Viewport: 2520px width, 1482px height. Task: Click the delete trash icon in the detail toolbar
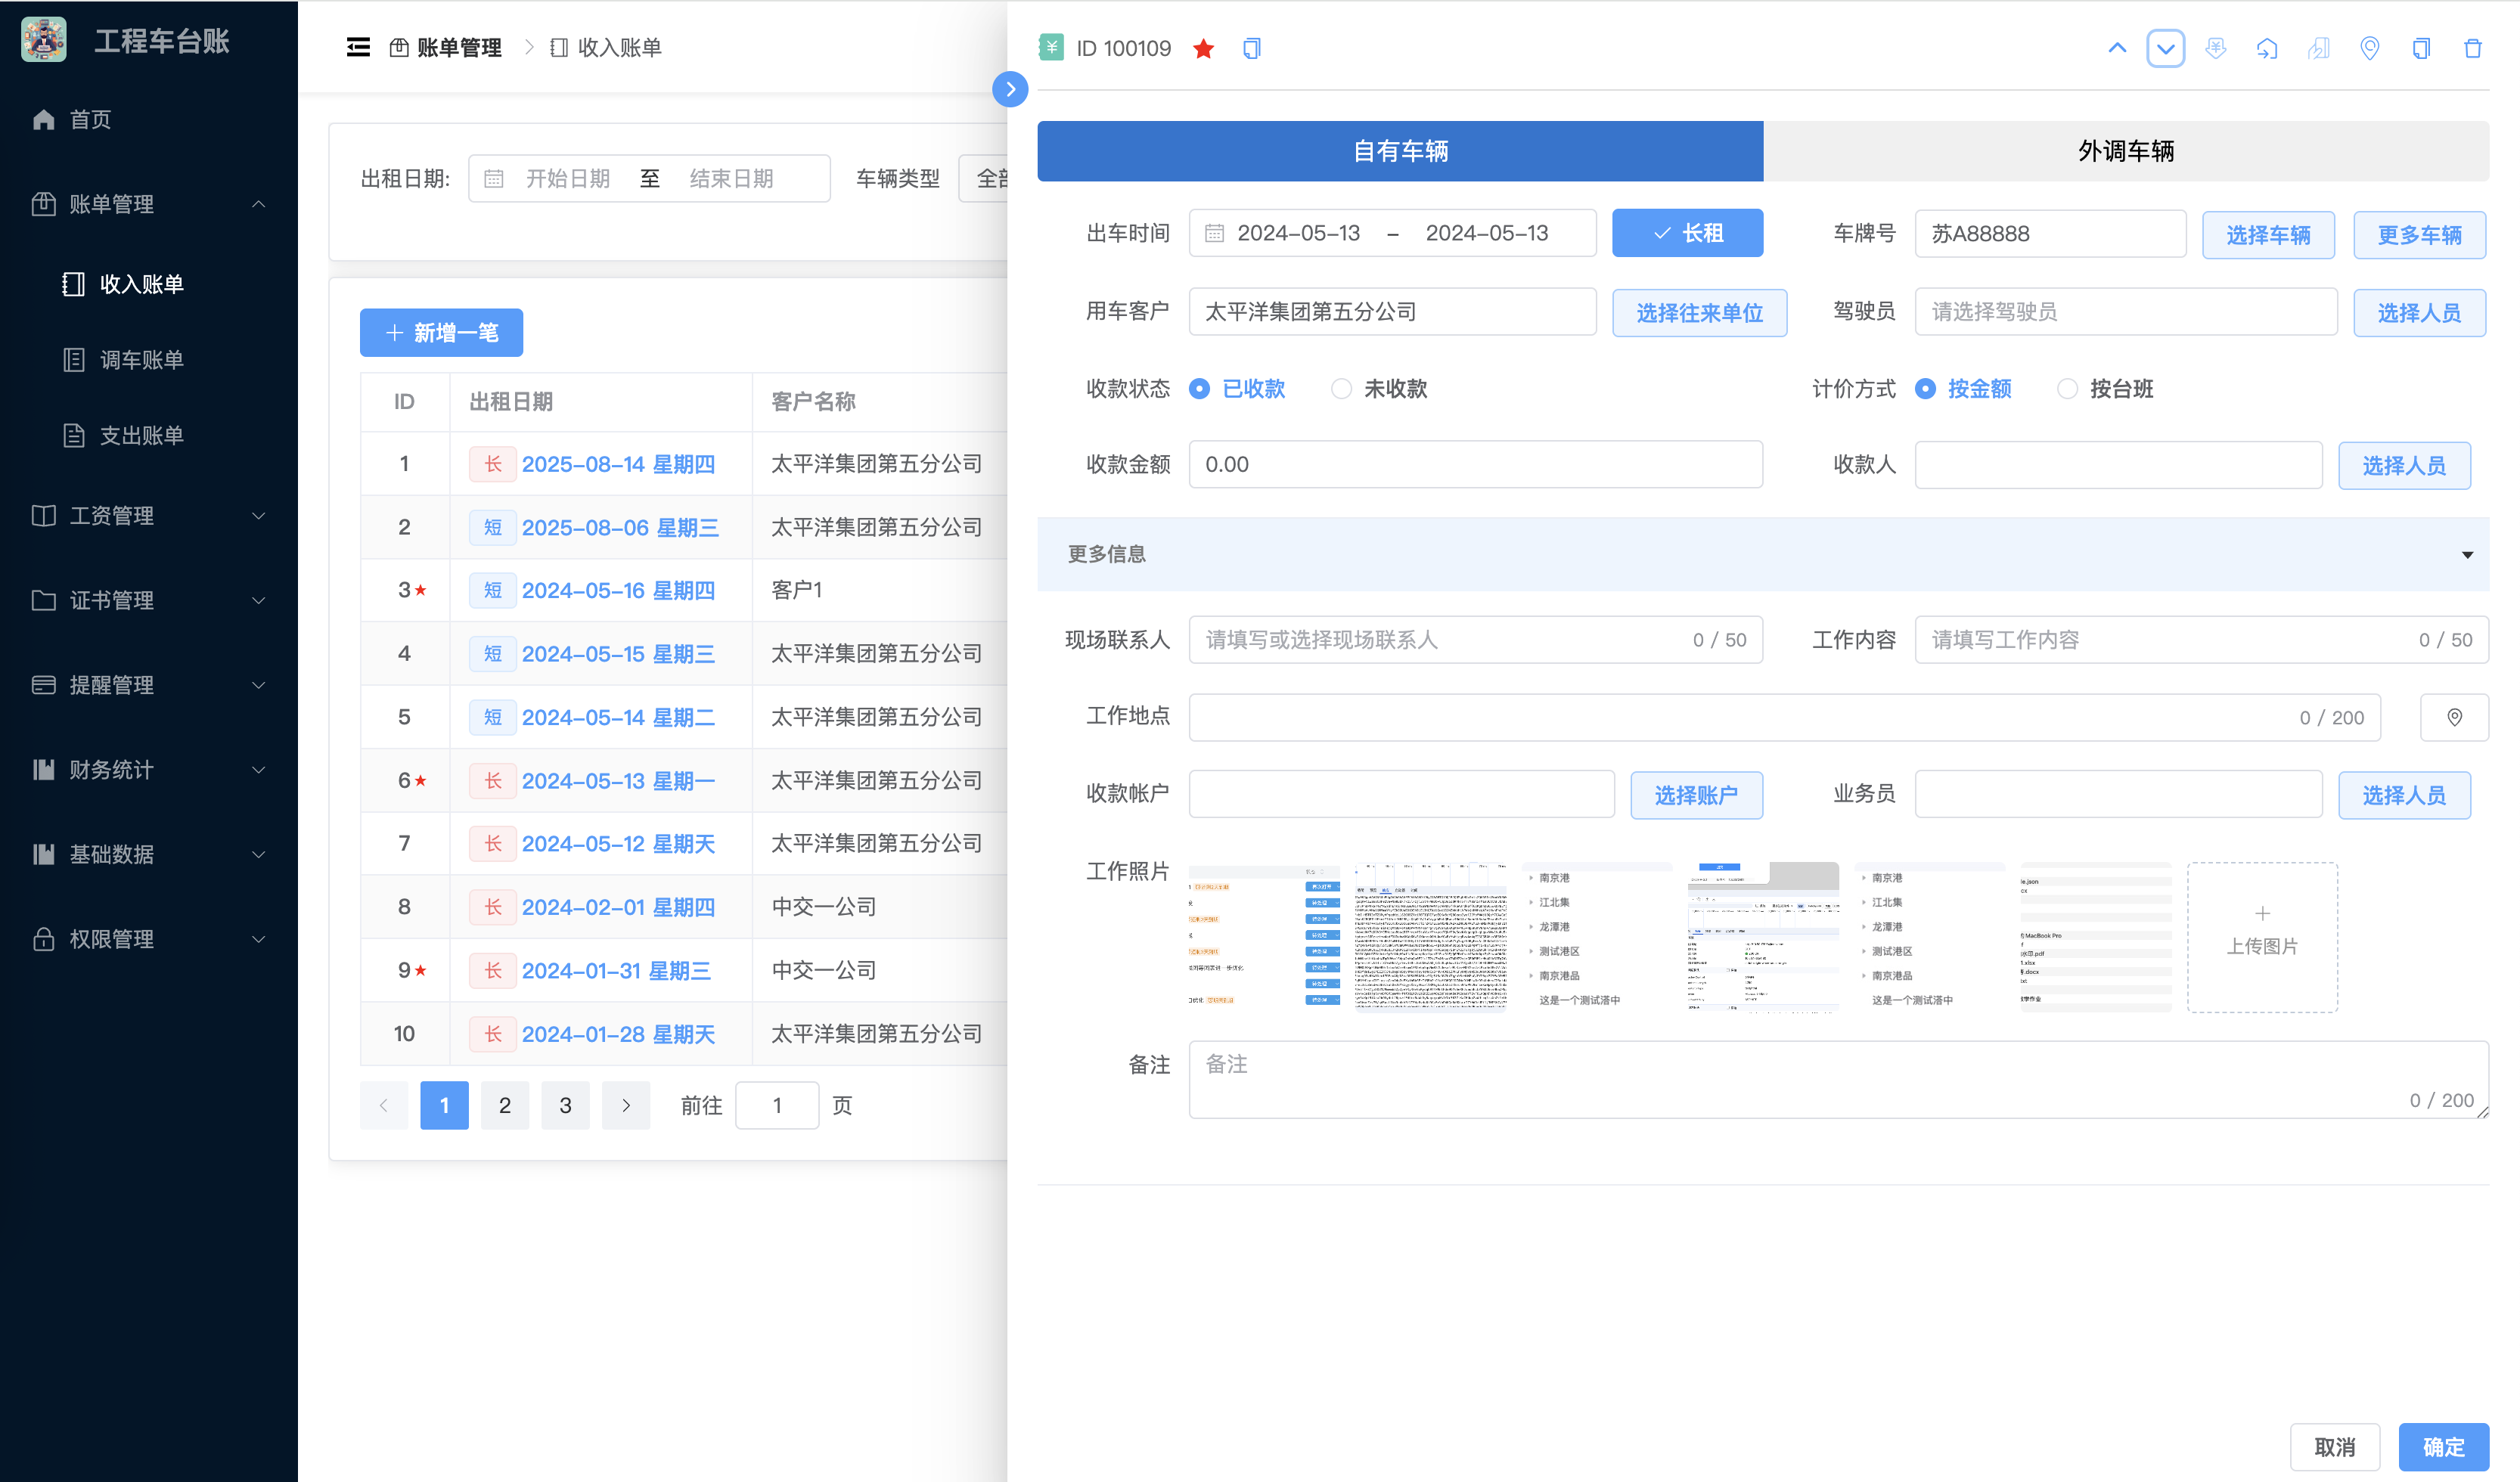click(x=2472, y=48)
